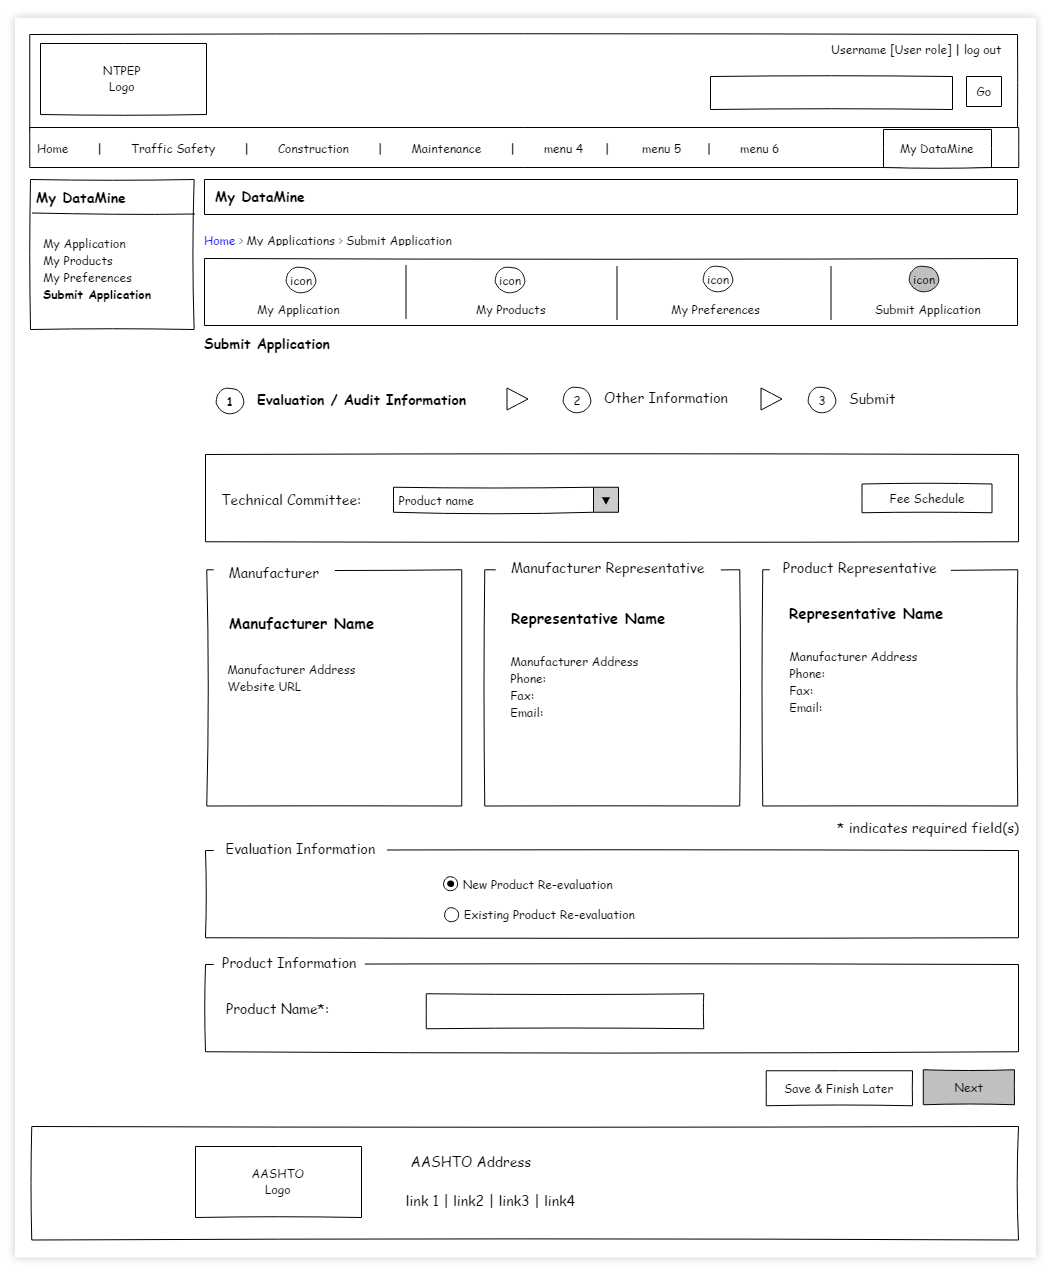Open the Traffic Safety menu
The width and height of the screenshot is (1050, 1273).
point(172,148)
